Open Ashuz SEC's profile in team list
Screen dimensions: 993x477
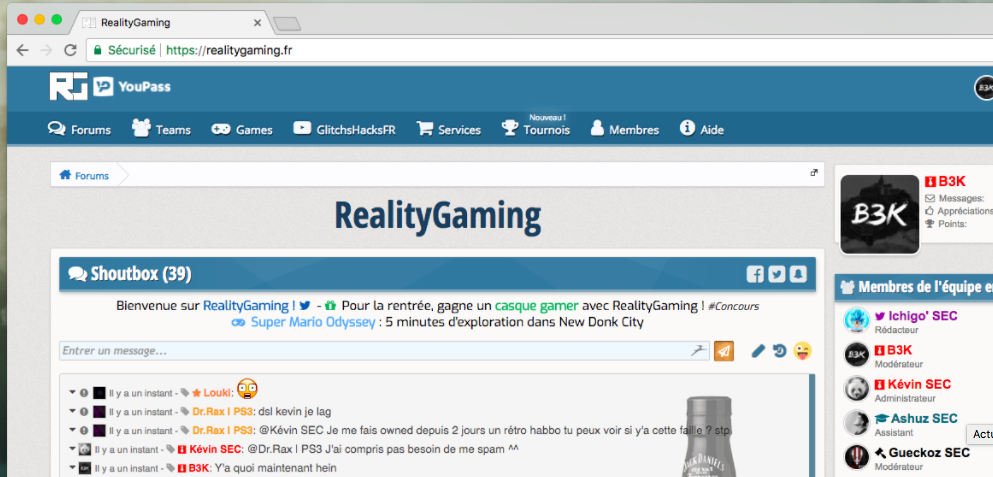(x=924, y=419)
